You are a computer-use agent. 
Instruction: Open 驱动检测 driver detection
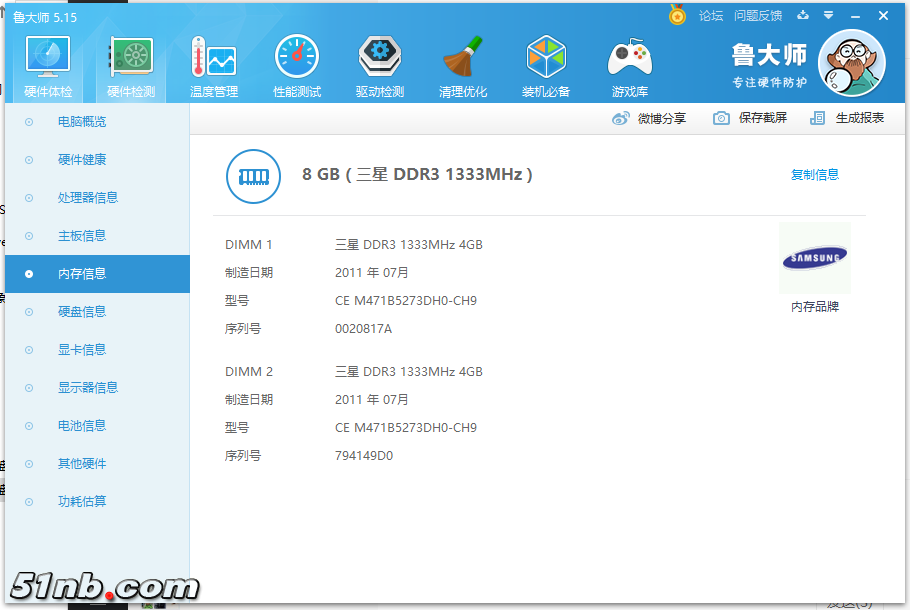pyautogui.click(x=380, y=65)
